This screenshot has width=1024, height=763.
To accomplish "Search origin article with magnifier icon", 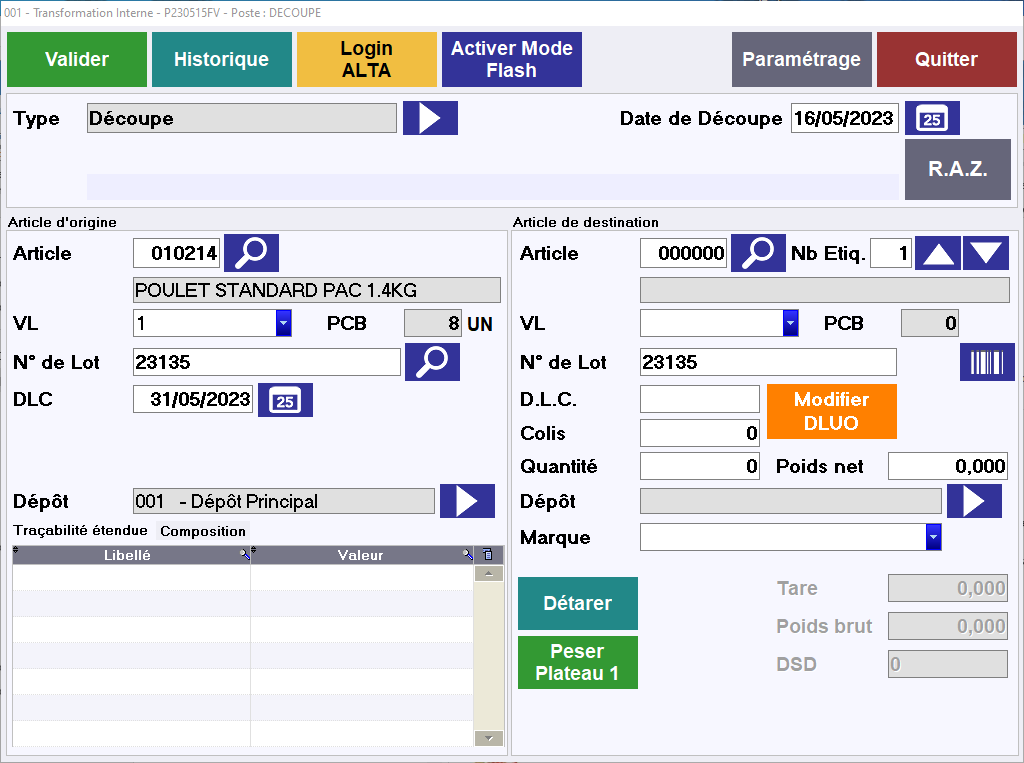I will click(251, 254).
